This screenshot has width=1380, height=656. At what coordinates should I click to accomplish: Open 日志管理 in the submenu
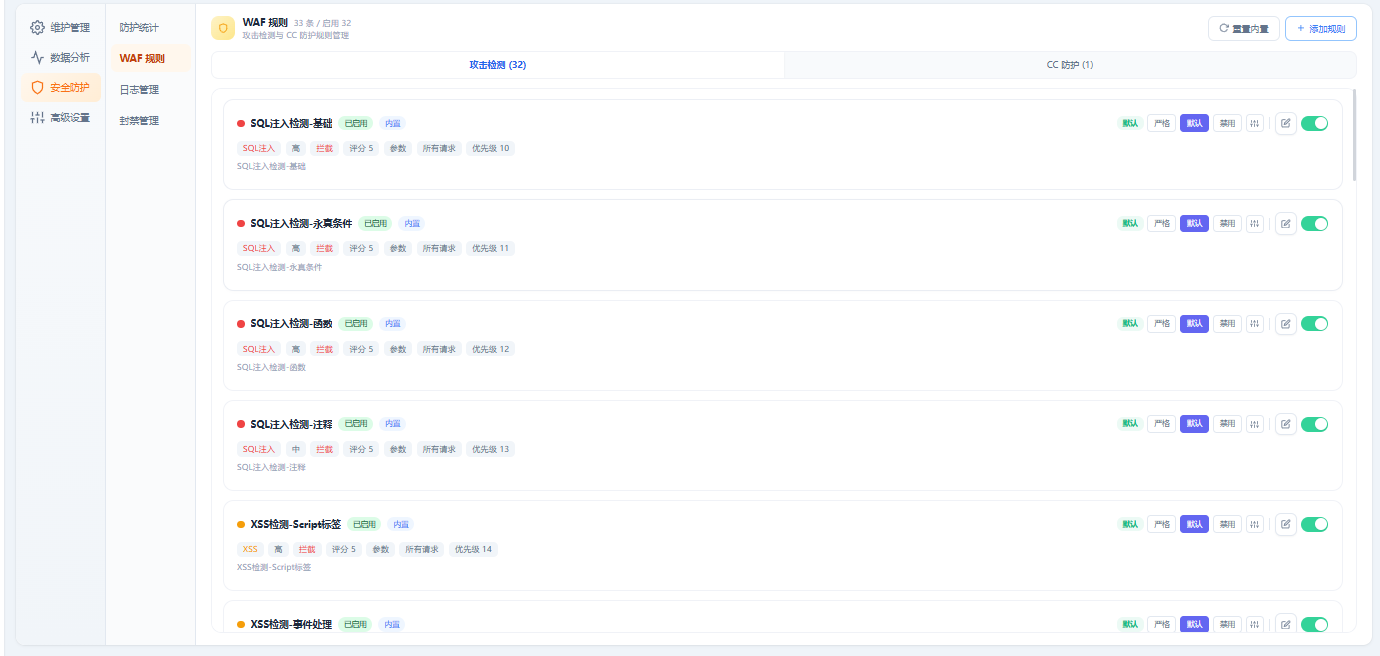(x=139, y=89)
